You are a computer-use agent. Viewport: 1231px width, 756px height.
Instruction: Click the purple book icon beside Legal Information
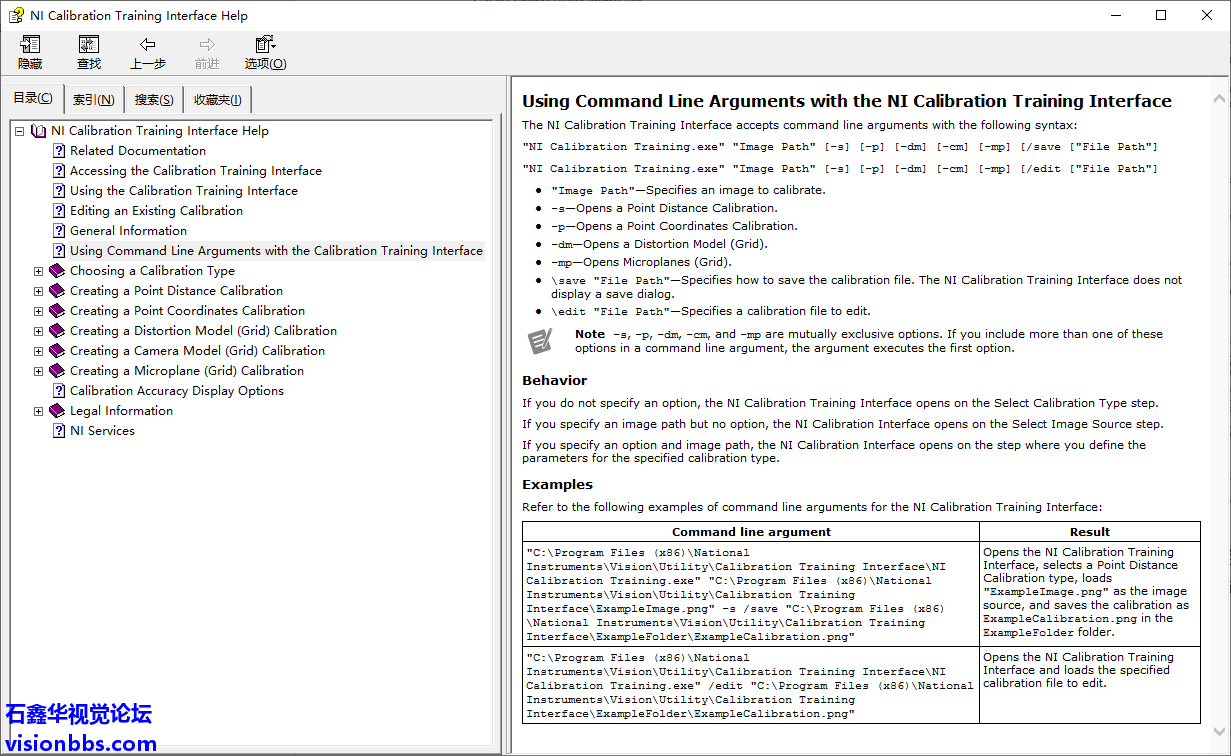pyautogui.click(x=57, y=411)
